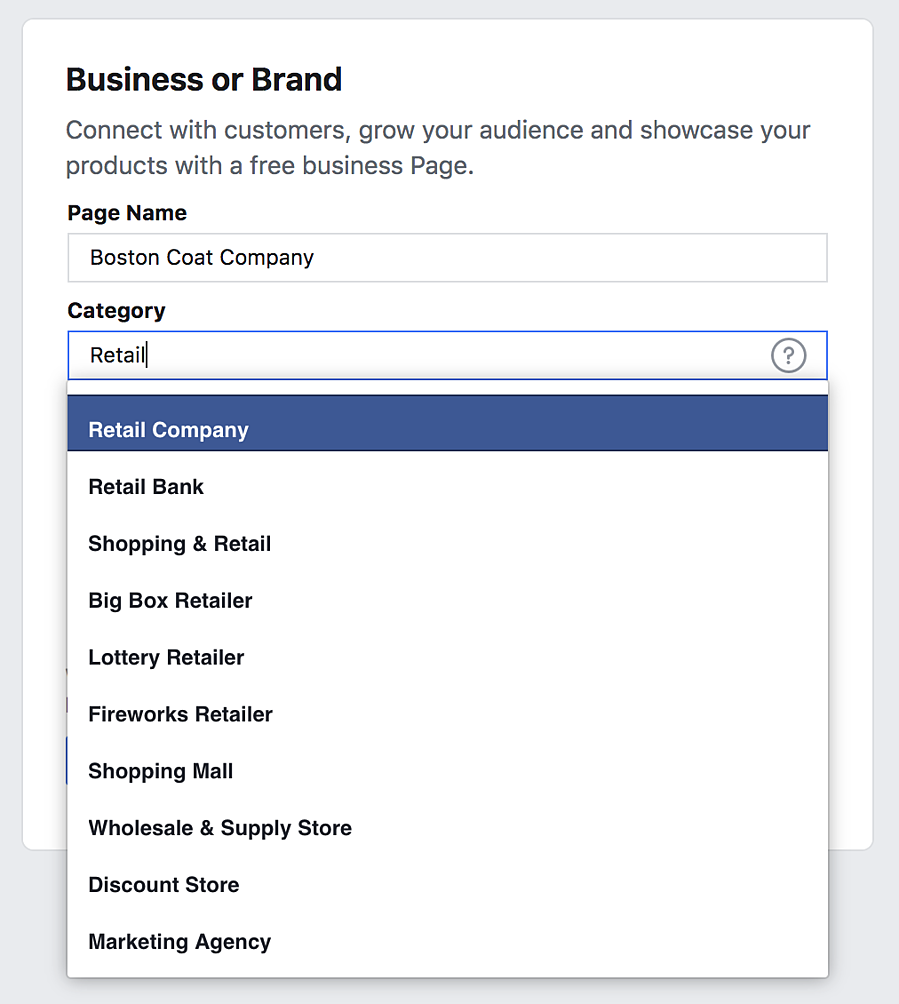
Task: Click empty card space right of heading
Action: point(600,80)
